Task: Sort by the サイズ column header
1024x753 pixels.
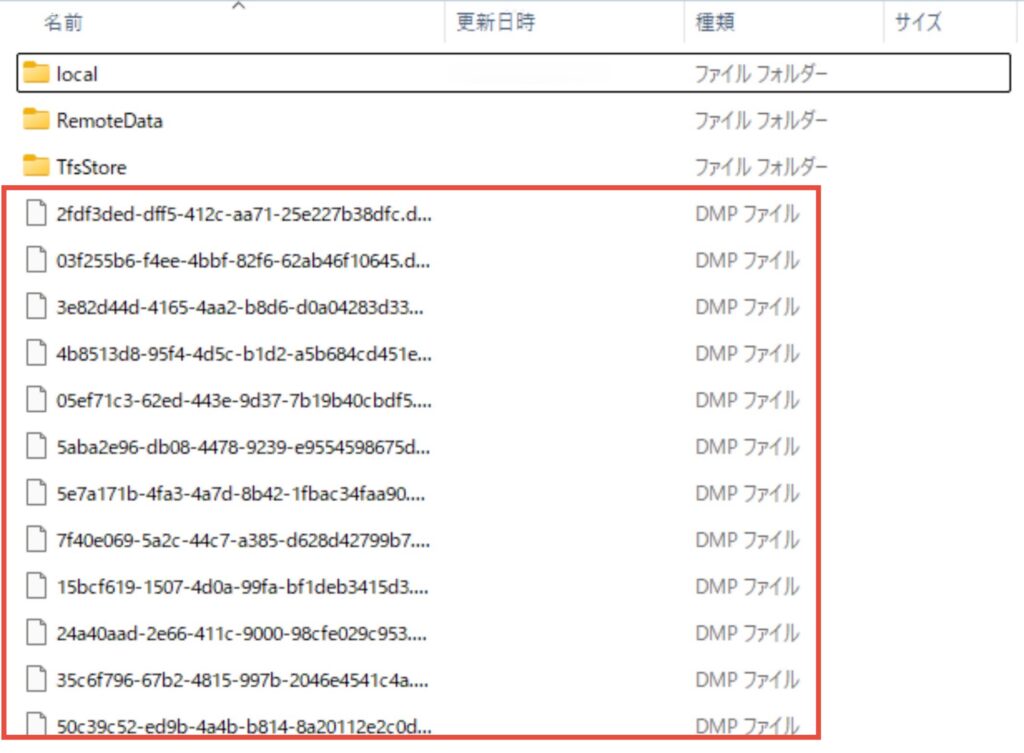Action: click(918, 23)
